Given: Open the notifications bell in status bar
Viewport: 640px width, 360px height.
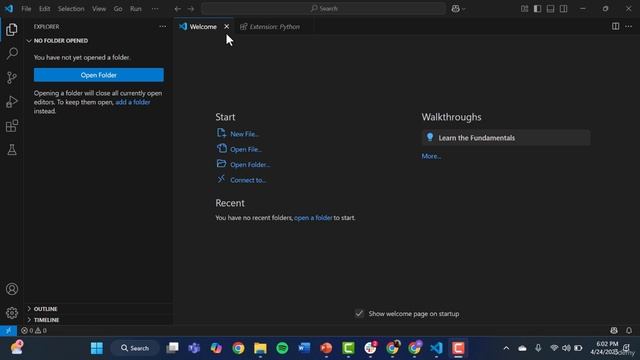Looking at the screenshot, I should [x=629, y=331].
